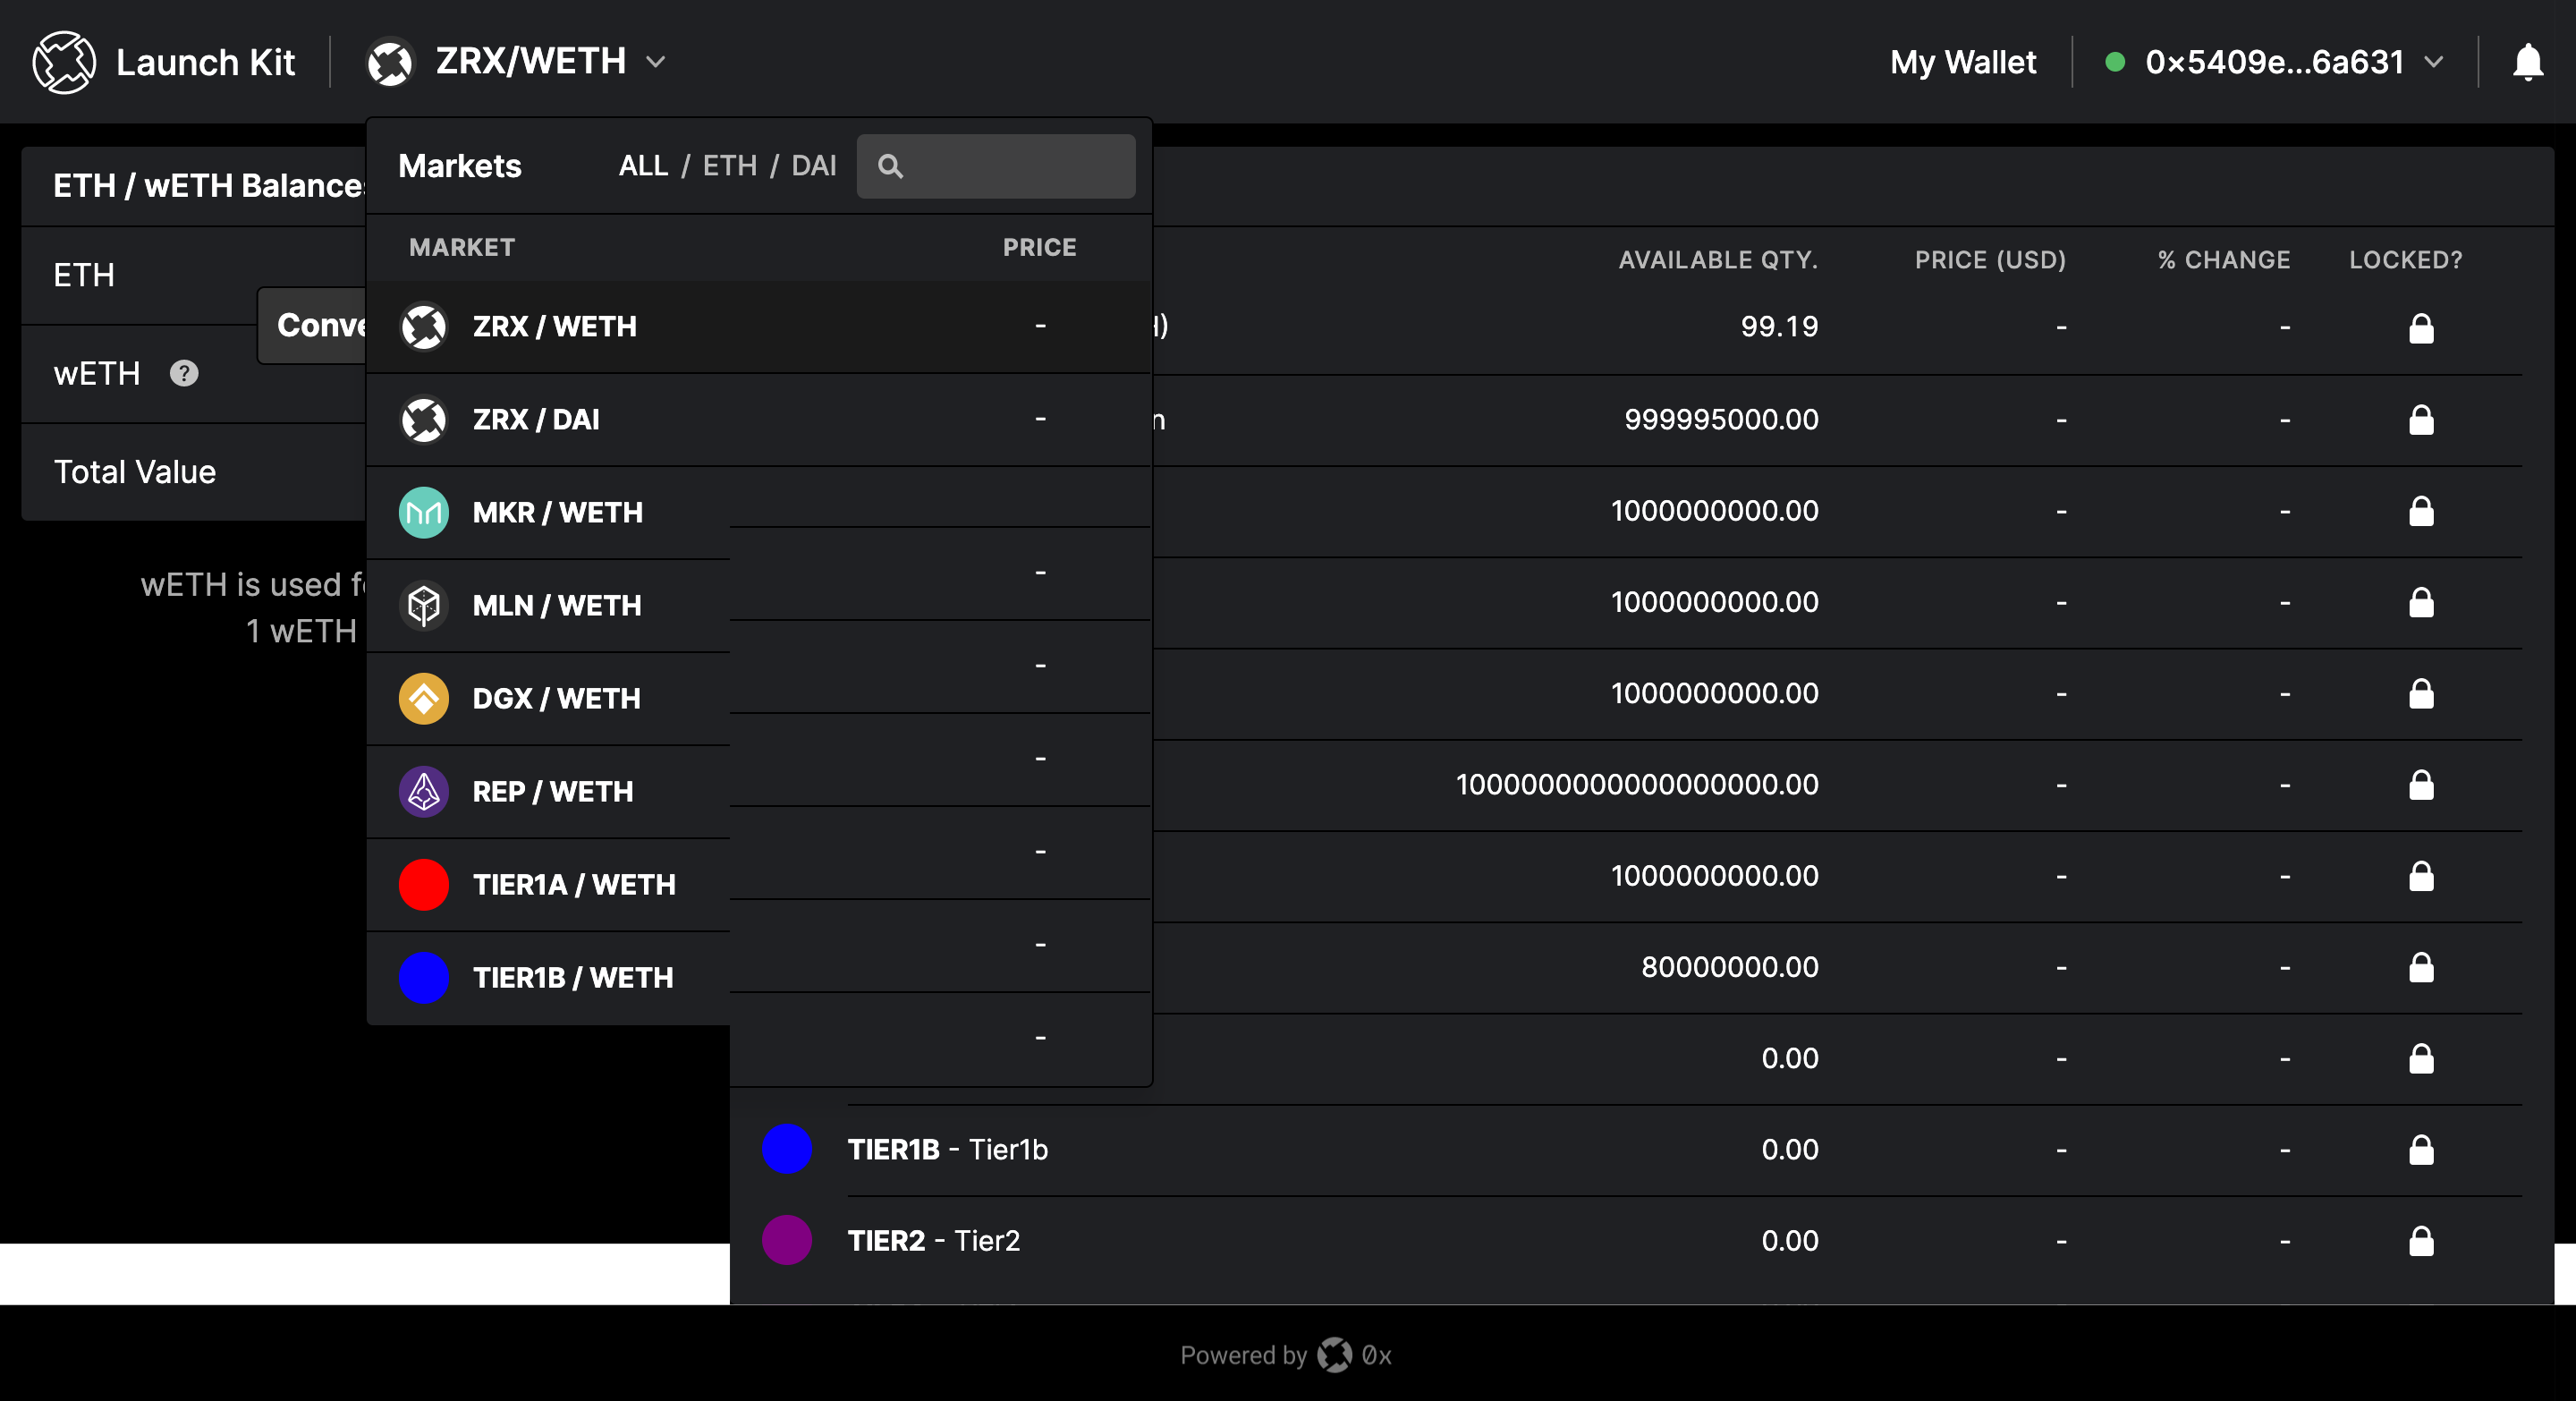Filter markets by the ETH tab
Viewport: 2576px width, 1401px height.
click(x=729, y=166)
